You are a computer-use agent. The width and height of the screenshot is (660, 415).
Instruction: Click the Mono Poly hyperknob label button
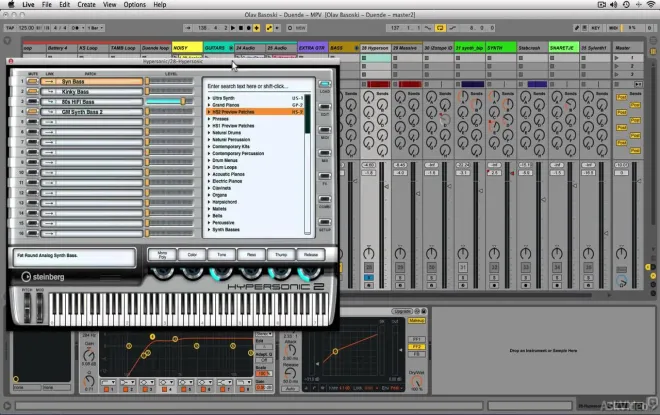tap(162, 255)
